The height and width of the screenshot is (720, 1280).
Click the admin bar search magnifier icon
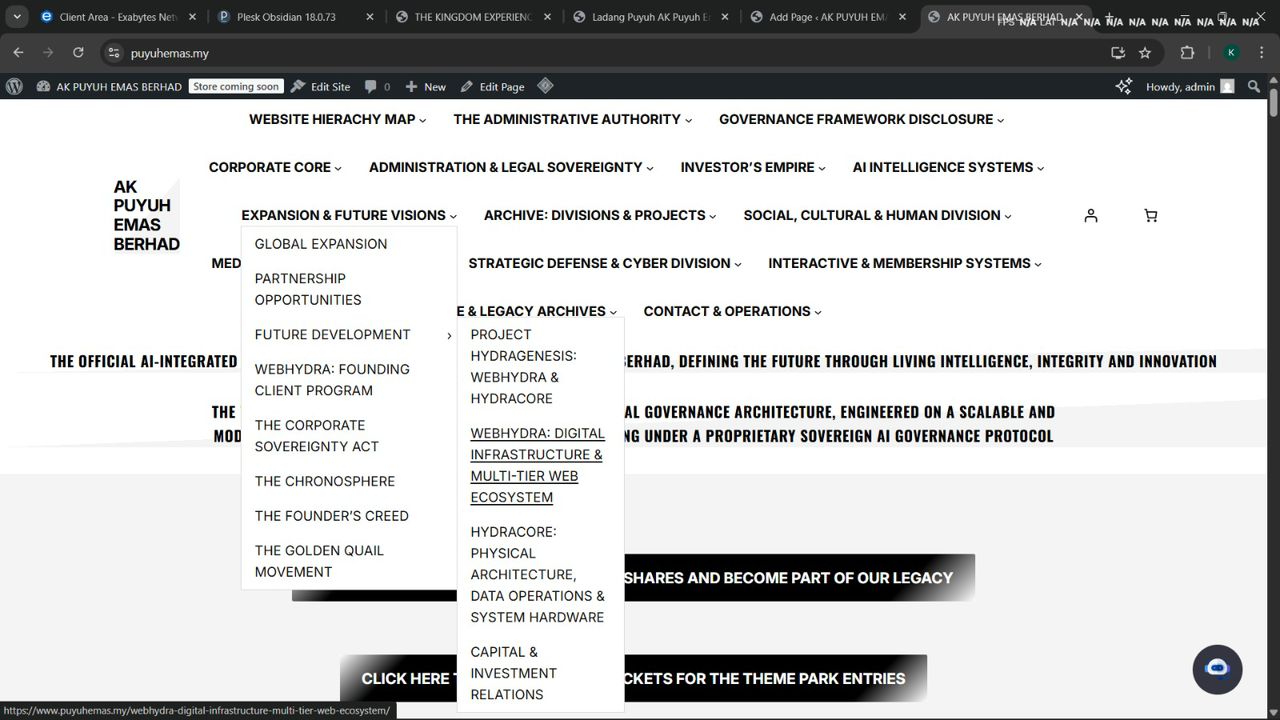pyautogui.click(x=1254, y=87)
